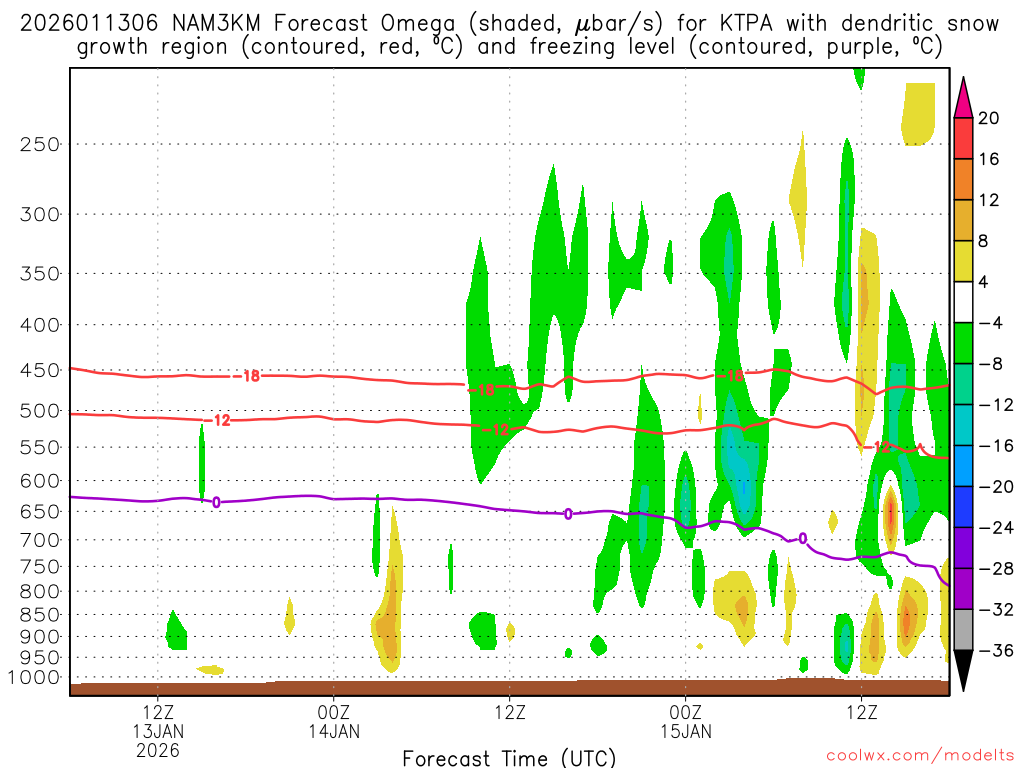
Task: Click the 300 pressure level label
Action: click(40, 214)
